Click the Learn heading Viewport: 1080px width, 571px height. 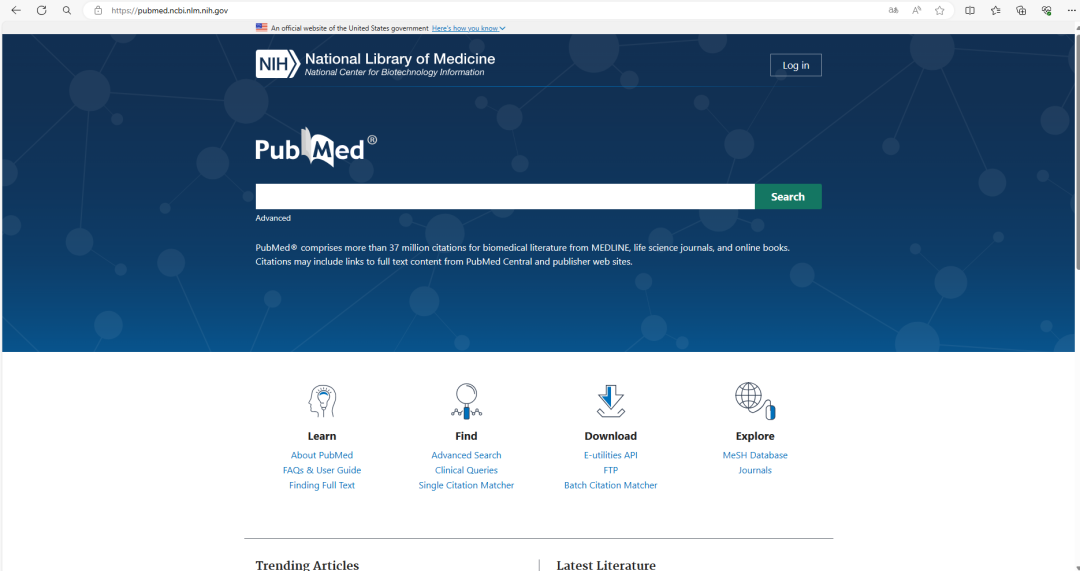(x=322, y=436)
